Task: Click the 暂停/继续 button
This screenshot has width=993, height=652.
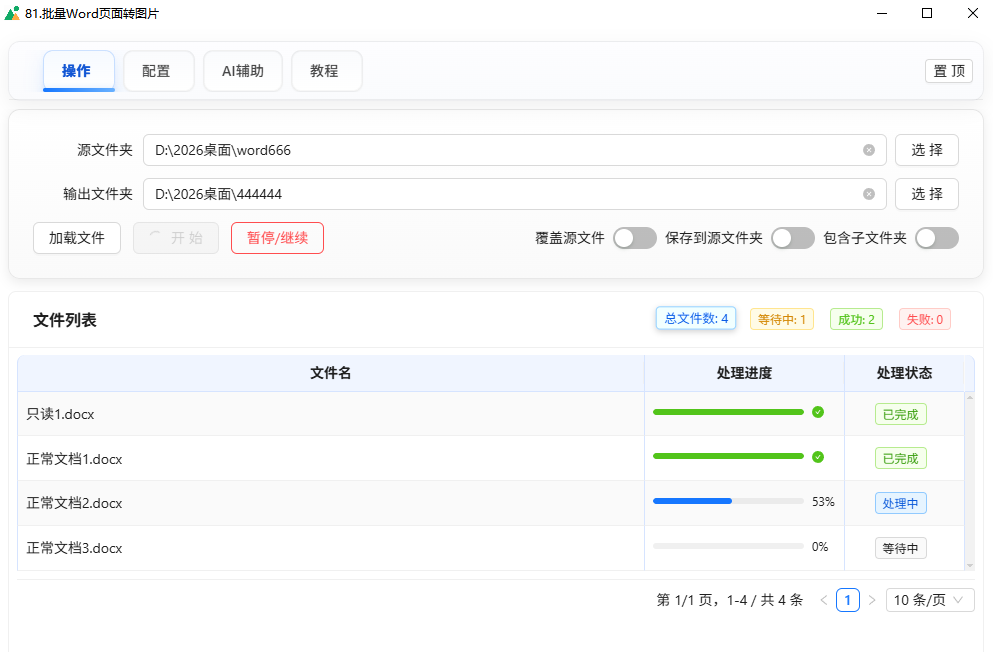Action: [x=277, y=238]
